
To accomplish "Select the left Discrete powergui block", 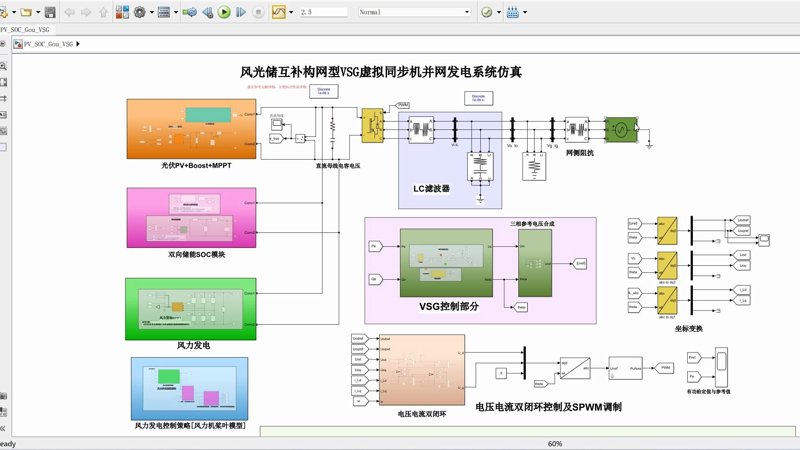I will pyautogui.click(x=323, y=91).
